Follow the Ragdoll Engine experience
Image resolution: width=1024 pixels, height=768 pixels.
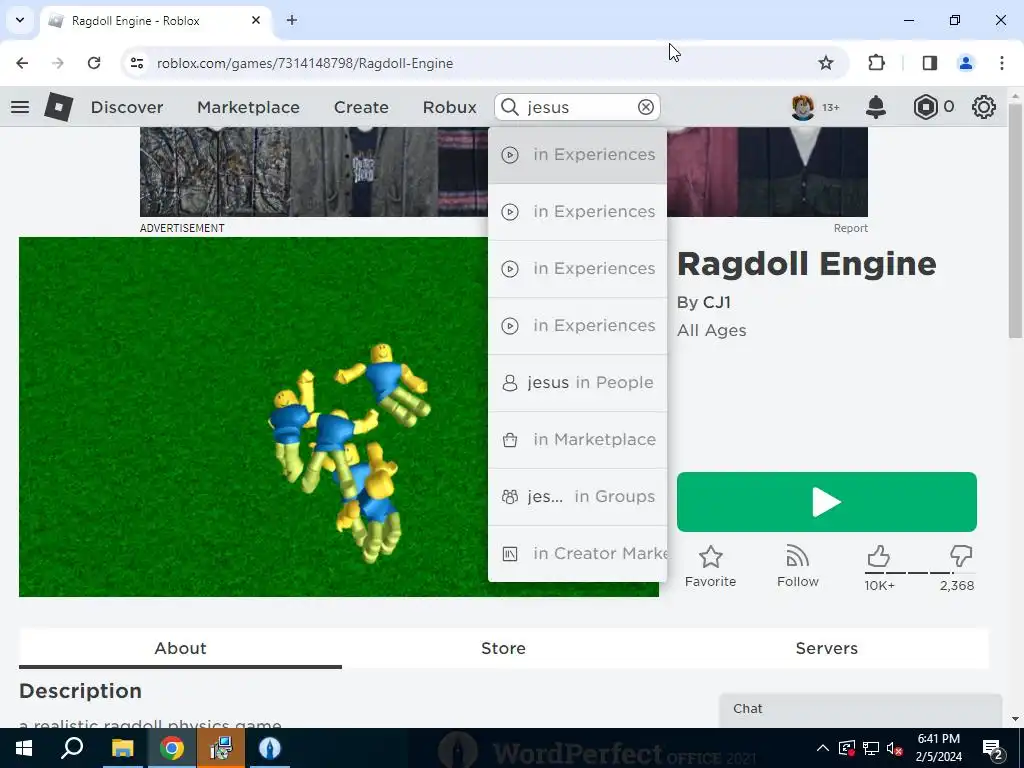(797, 566)
